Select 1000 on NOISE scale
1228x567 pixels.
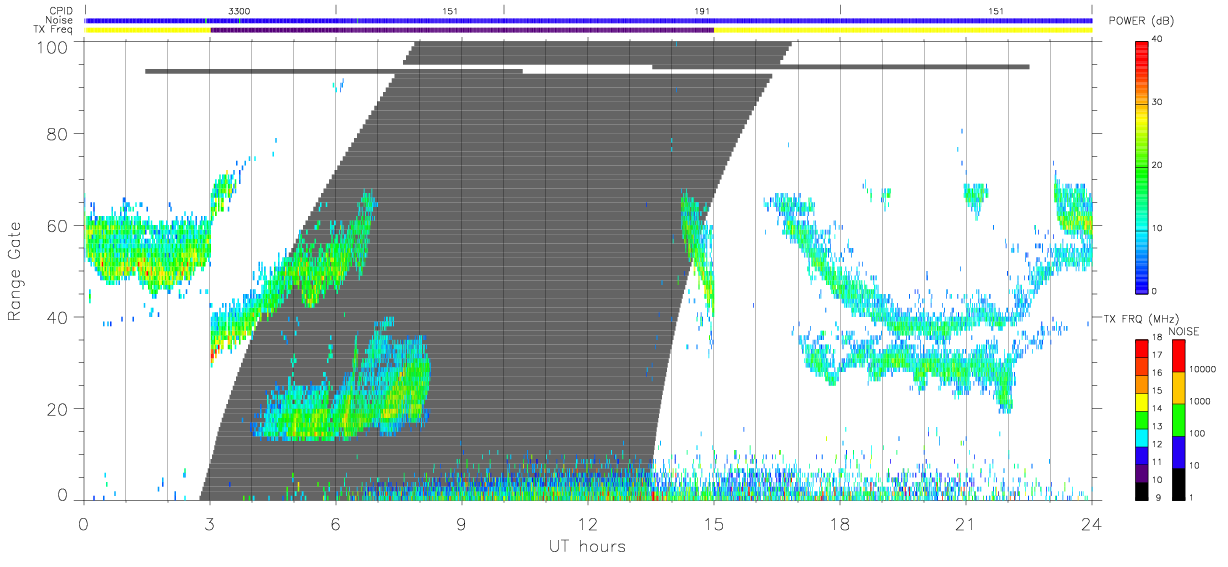click(1201, 401)
